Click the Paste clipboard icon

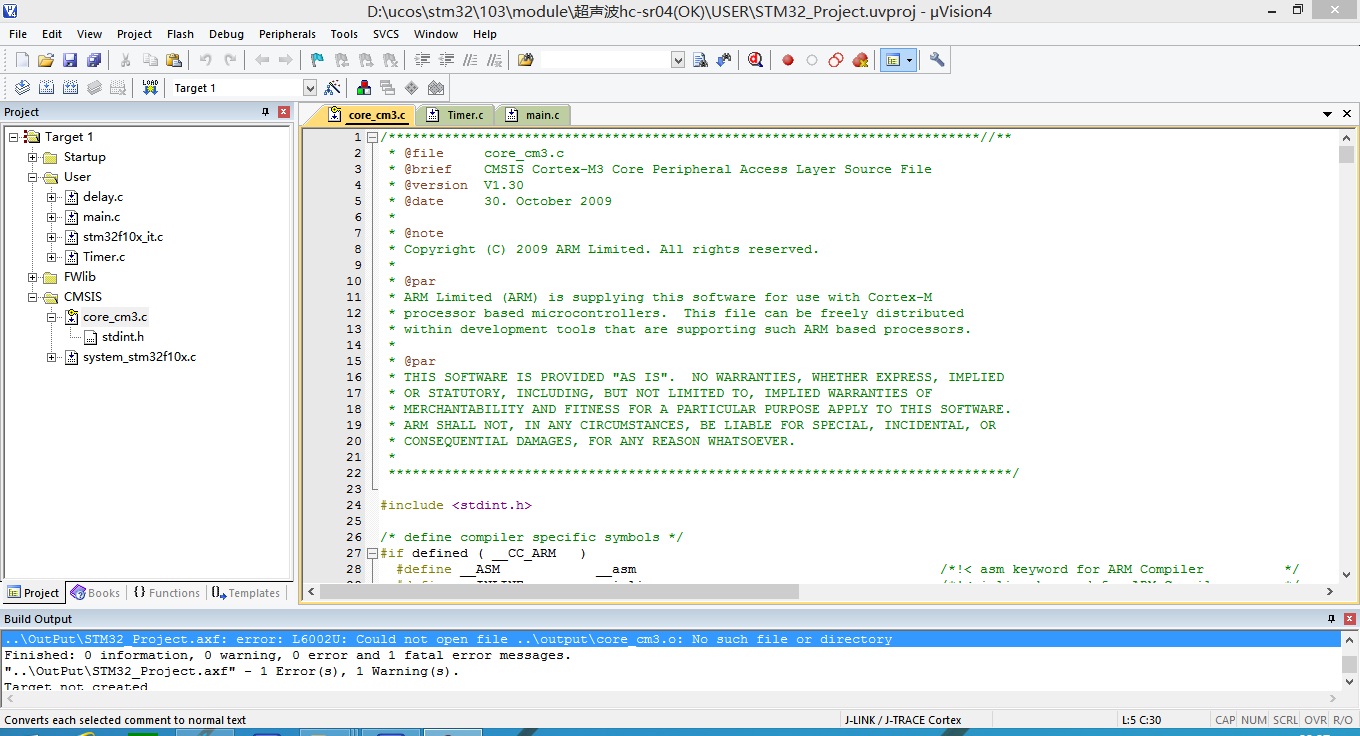click(174, 60)
